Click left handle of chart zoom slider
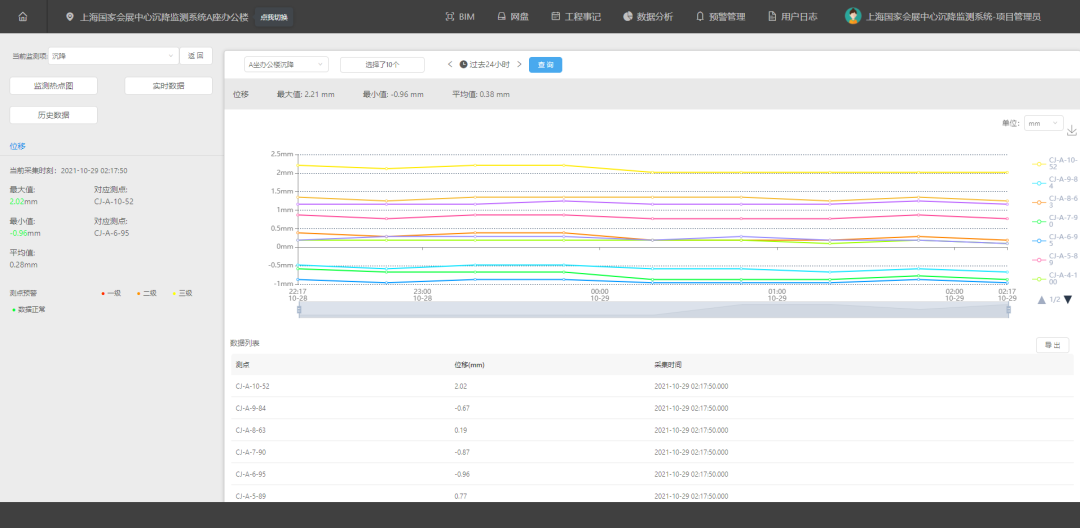 coord(299,310)
